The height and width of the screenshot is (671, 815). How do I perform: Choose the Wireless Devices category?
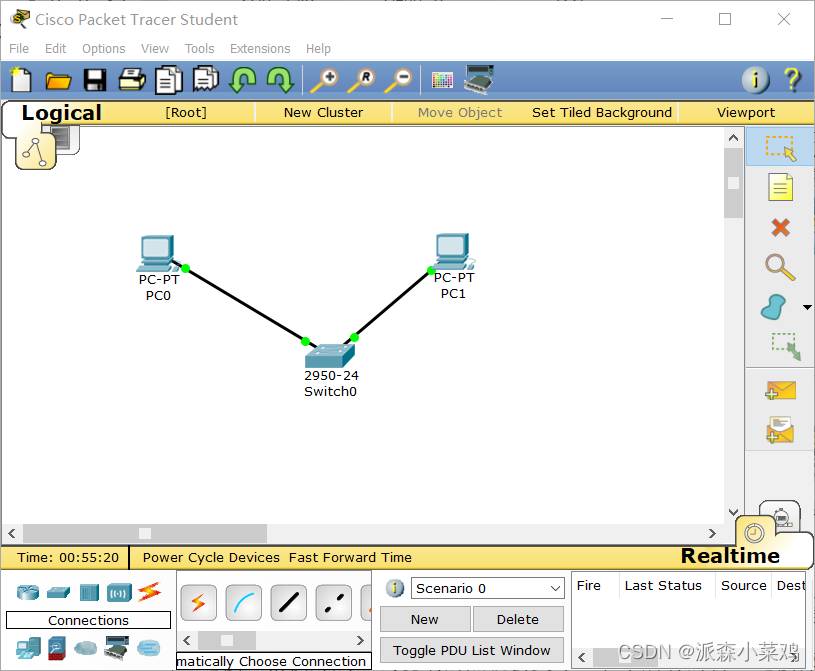click(119, 592)
